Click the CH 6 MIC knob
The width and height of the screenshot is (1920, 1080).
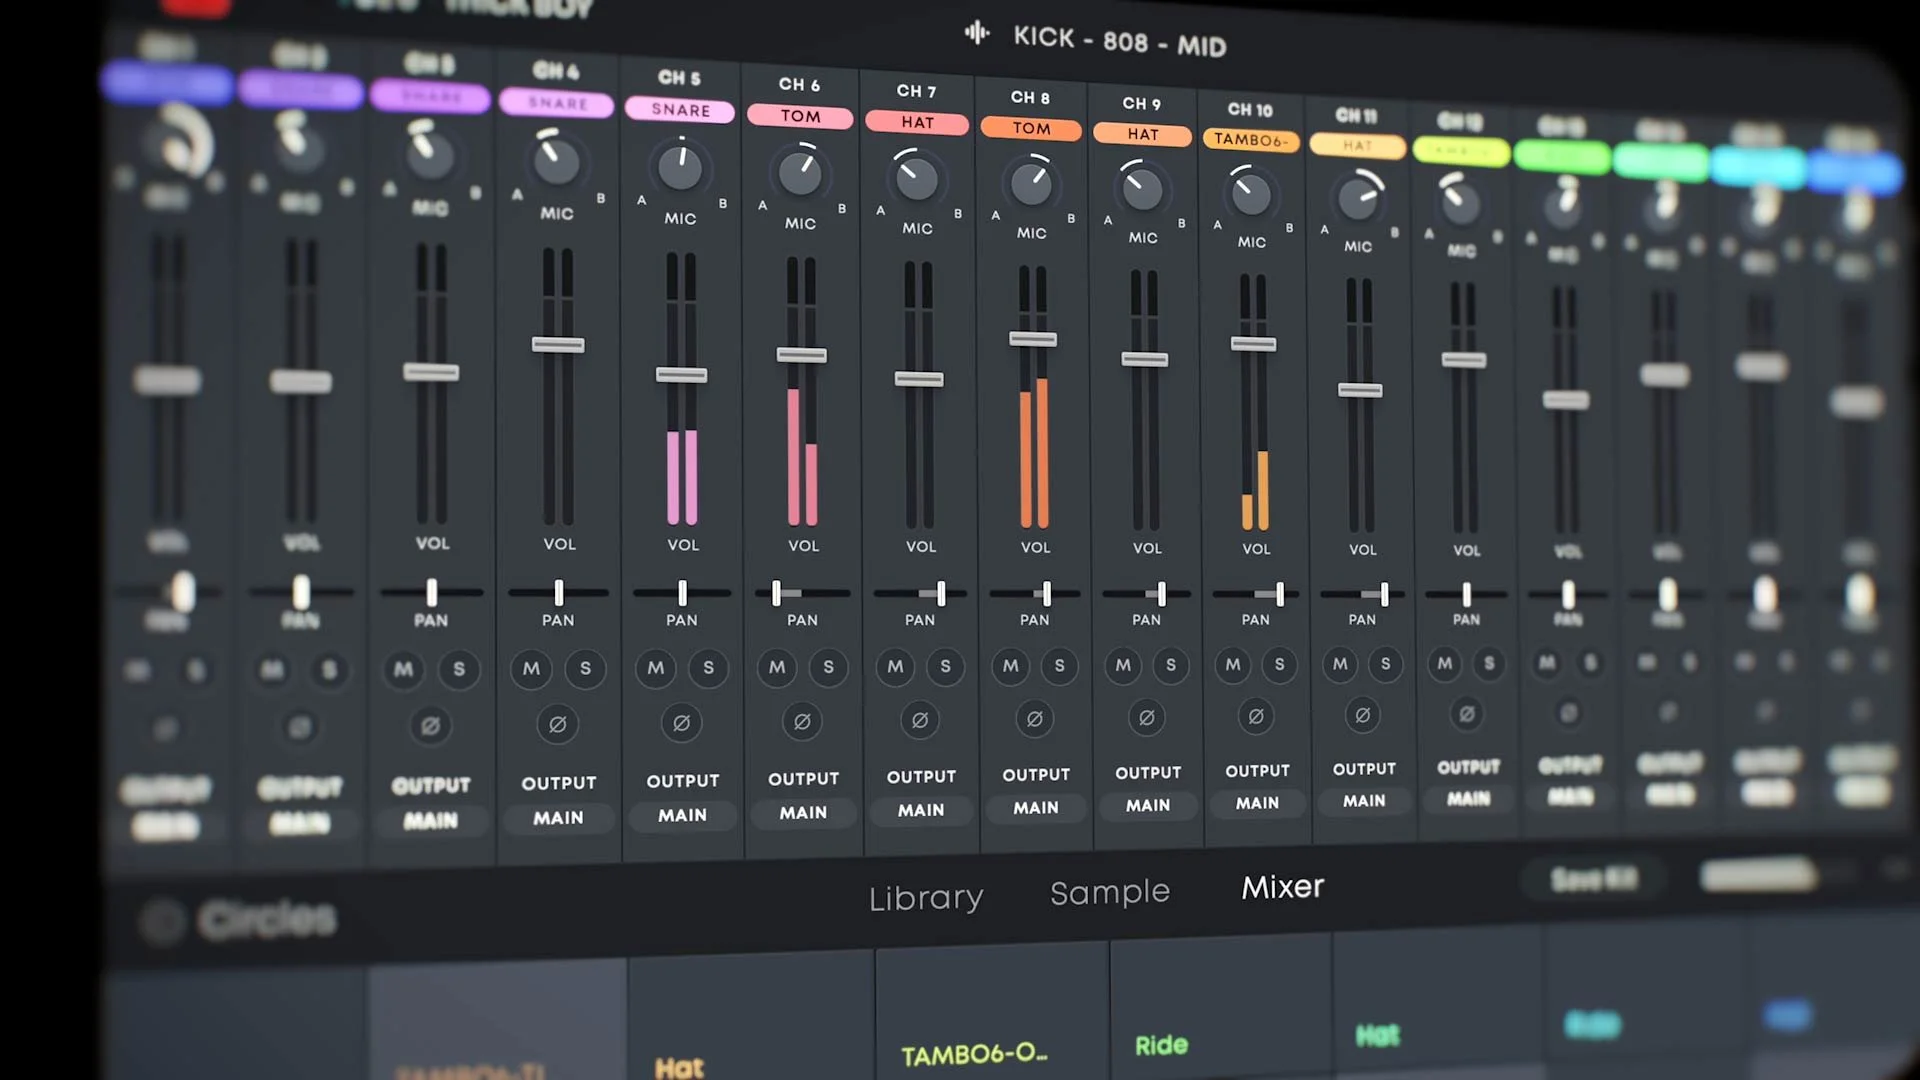(x=800, y=173)
